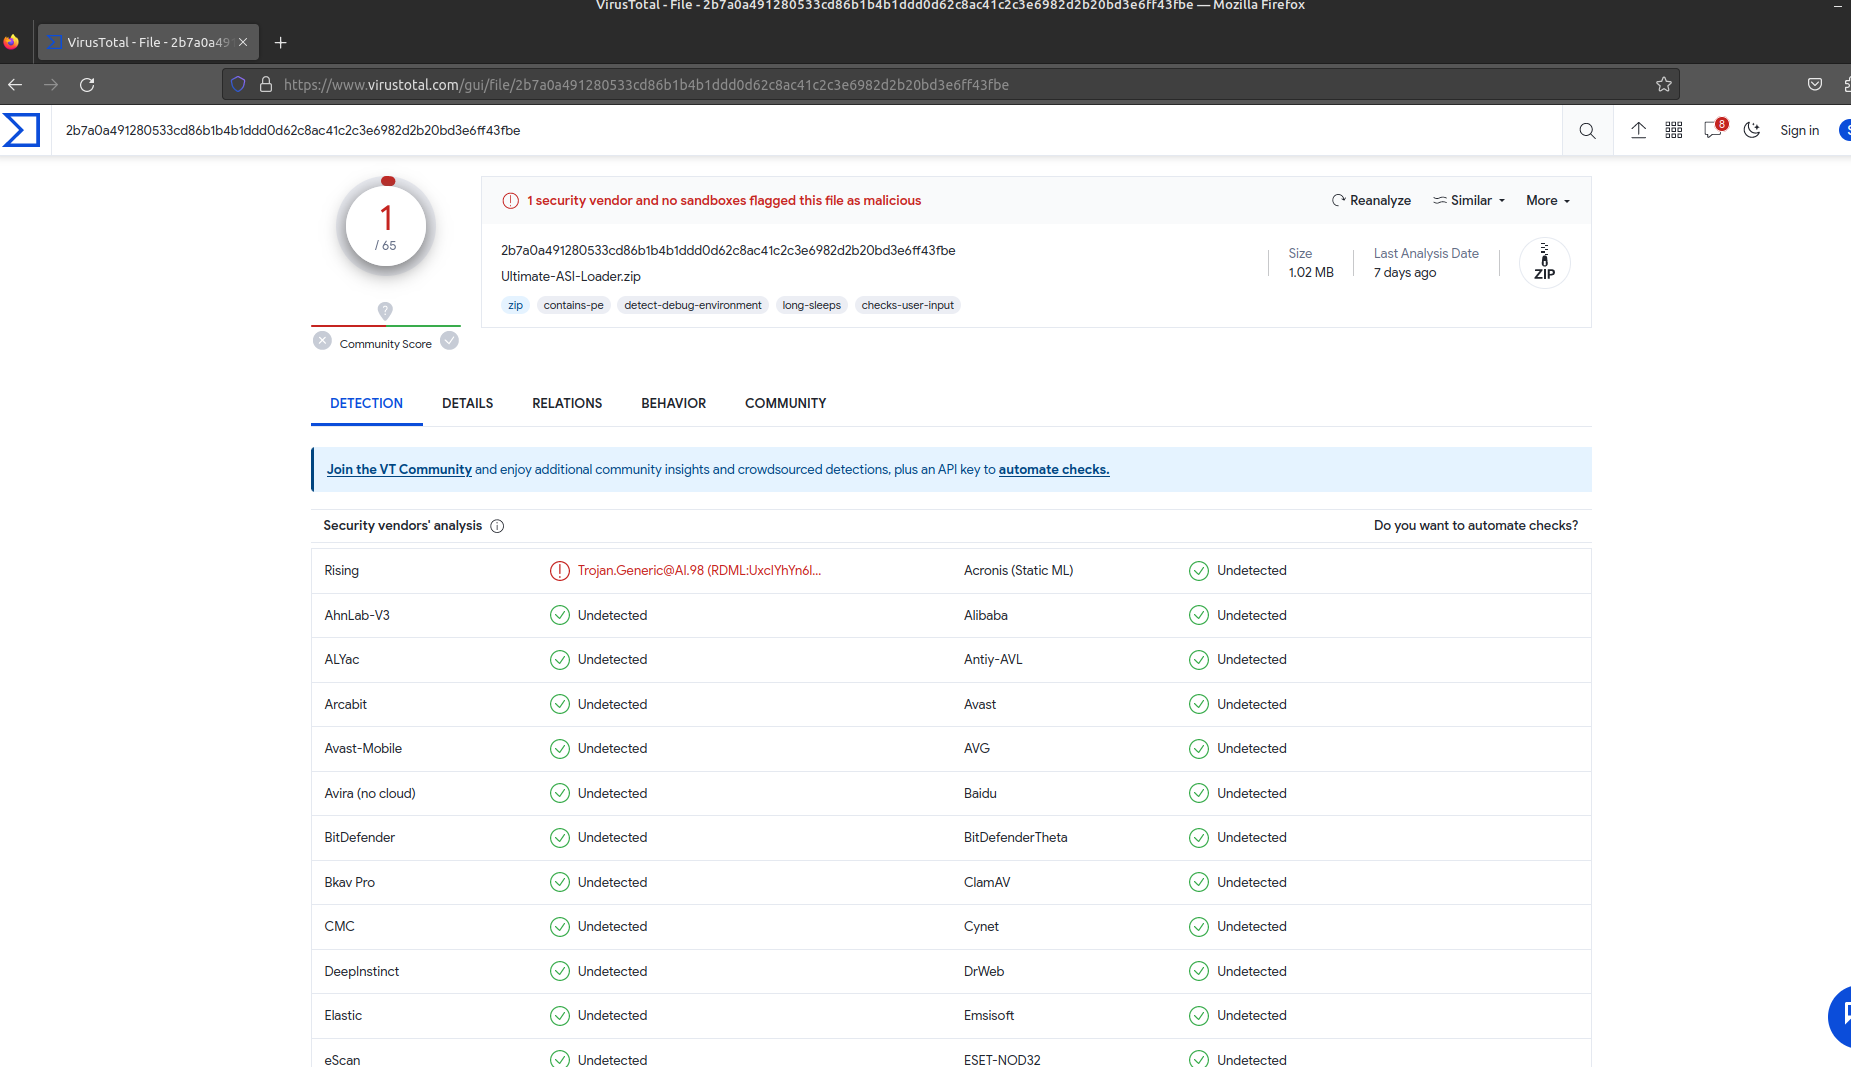Click the 1.02 MB size value
Viewport: 1851px width, 1067px height.
[x=1311, y=272]
